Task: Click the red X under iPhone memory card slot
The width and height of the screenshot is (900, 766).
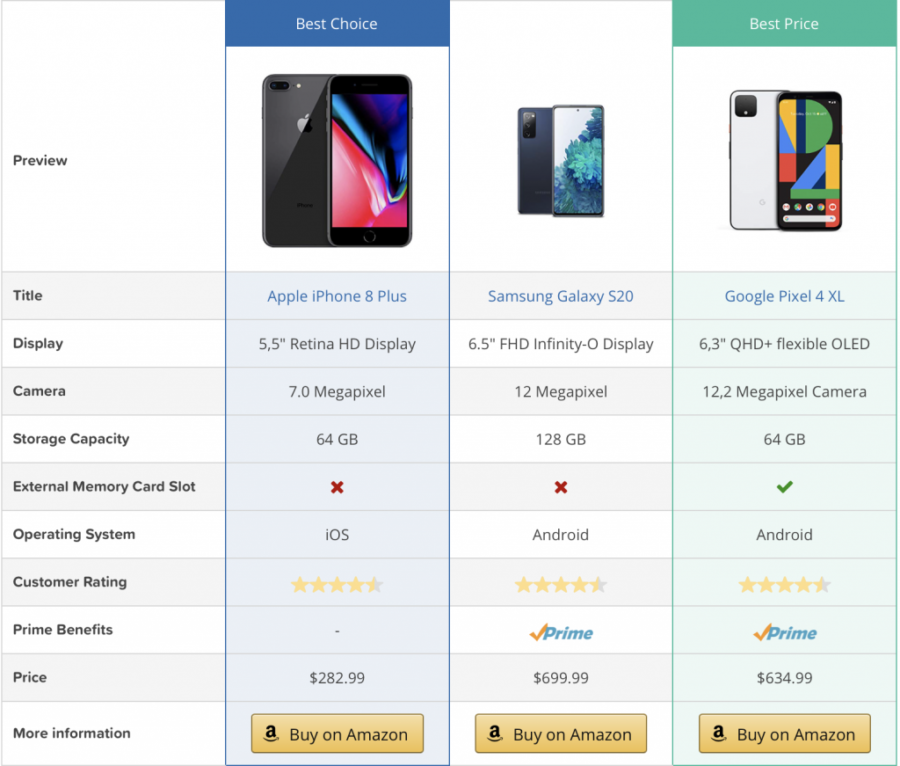Action: click(x=337, y=487)
